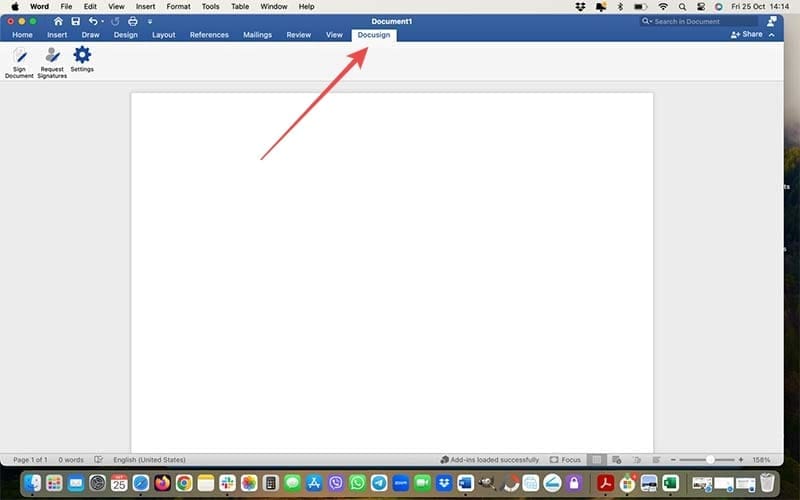Open Finder from the Dock
Viewport: 800px width, 500px height.
point(34,483)
